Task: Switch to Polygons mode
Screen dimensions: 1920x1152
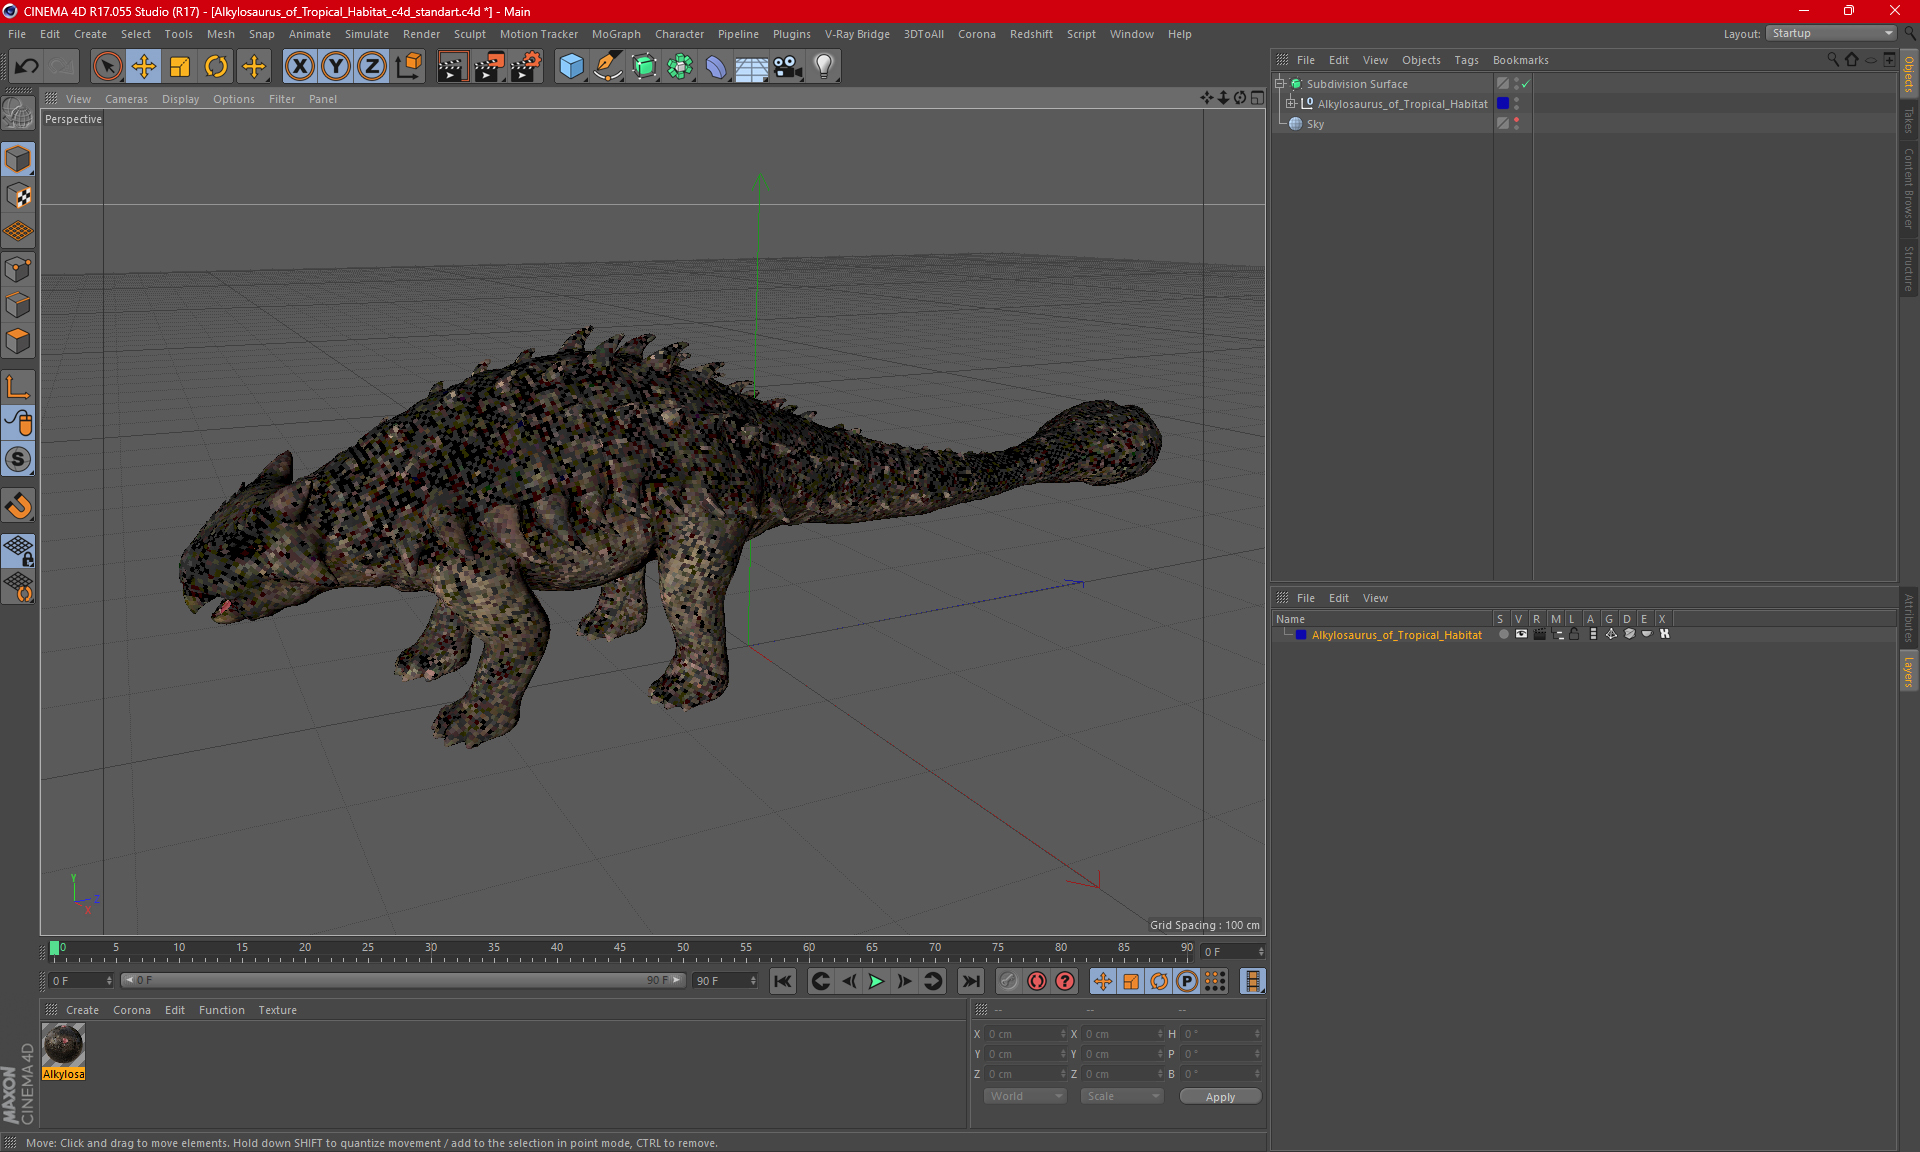Action: (18, 341)
